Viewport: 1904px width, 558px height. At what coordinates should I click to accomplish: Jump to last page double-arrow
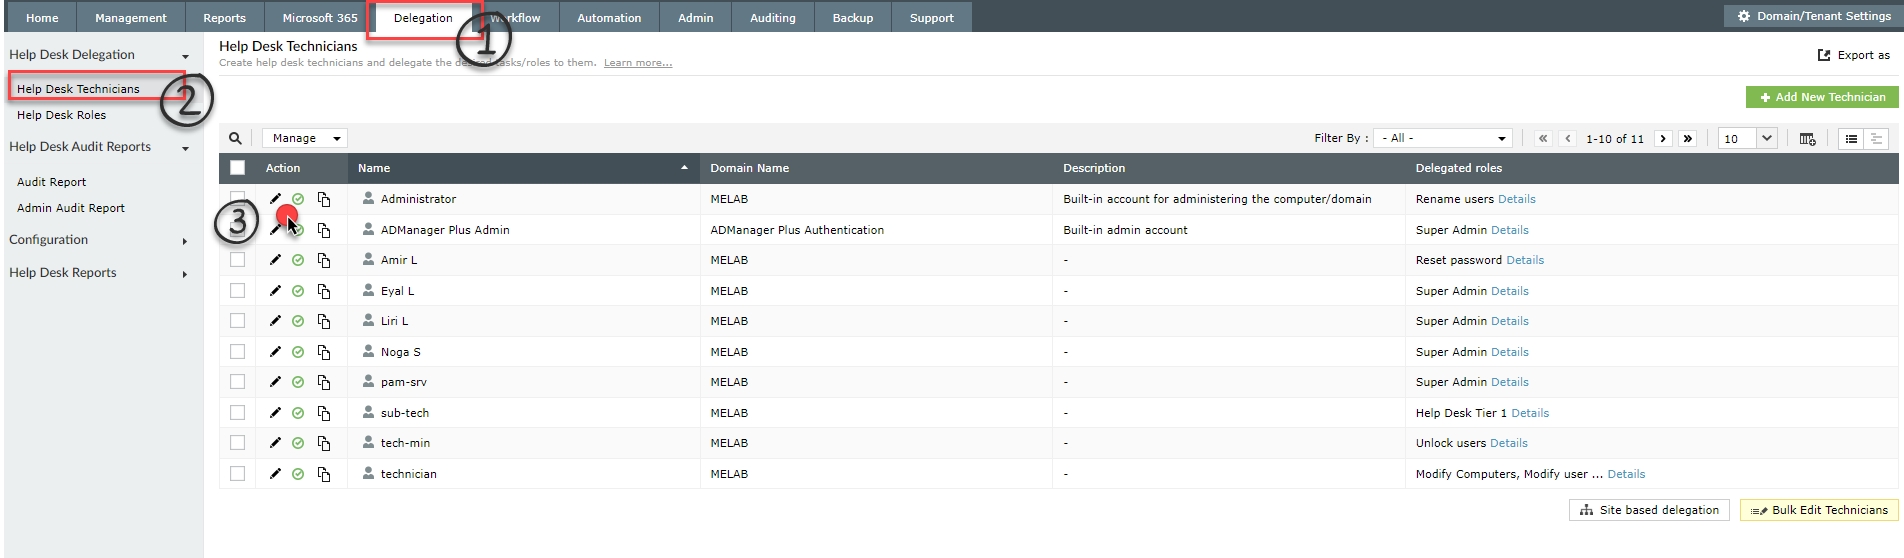coord(1688,139)
